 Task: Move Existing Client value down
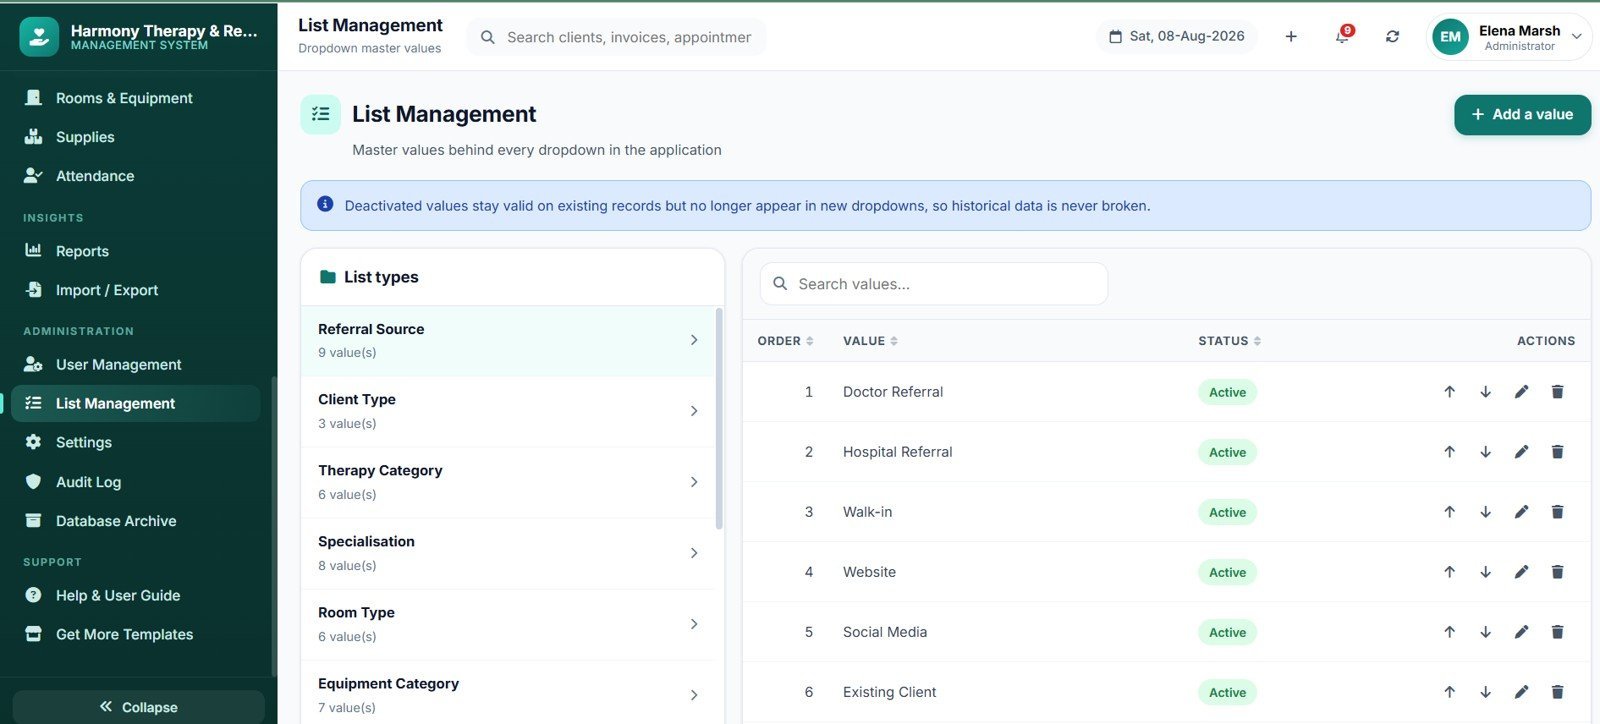tap(1485, 692)
